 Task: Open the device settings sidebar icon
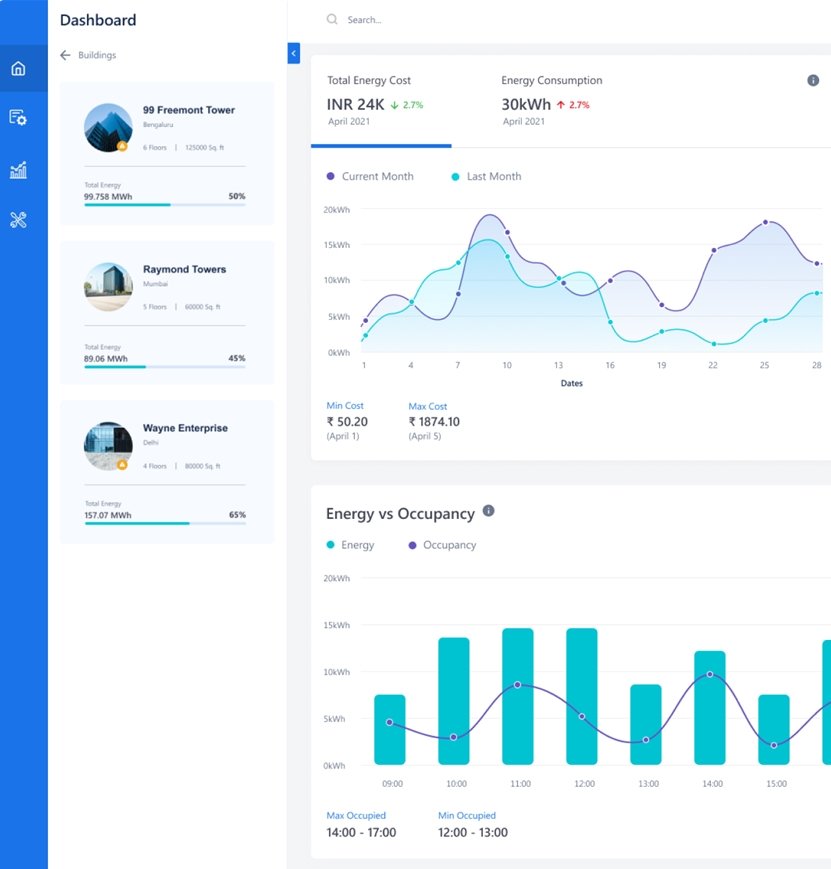pyautogui.click(x=18, y=118)
